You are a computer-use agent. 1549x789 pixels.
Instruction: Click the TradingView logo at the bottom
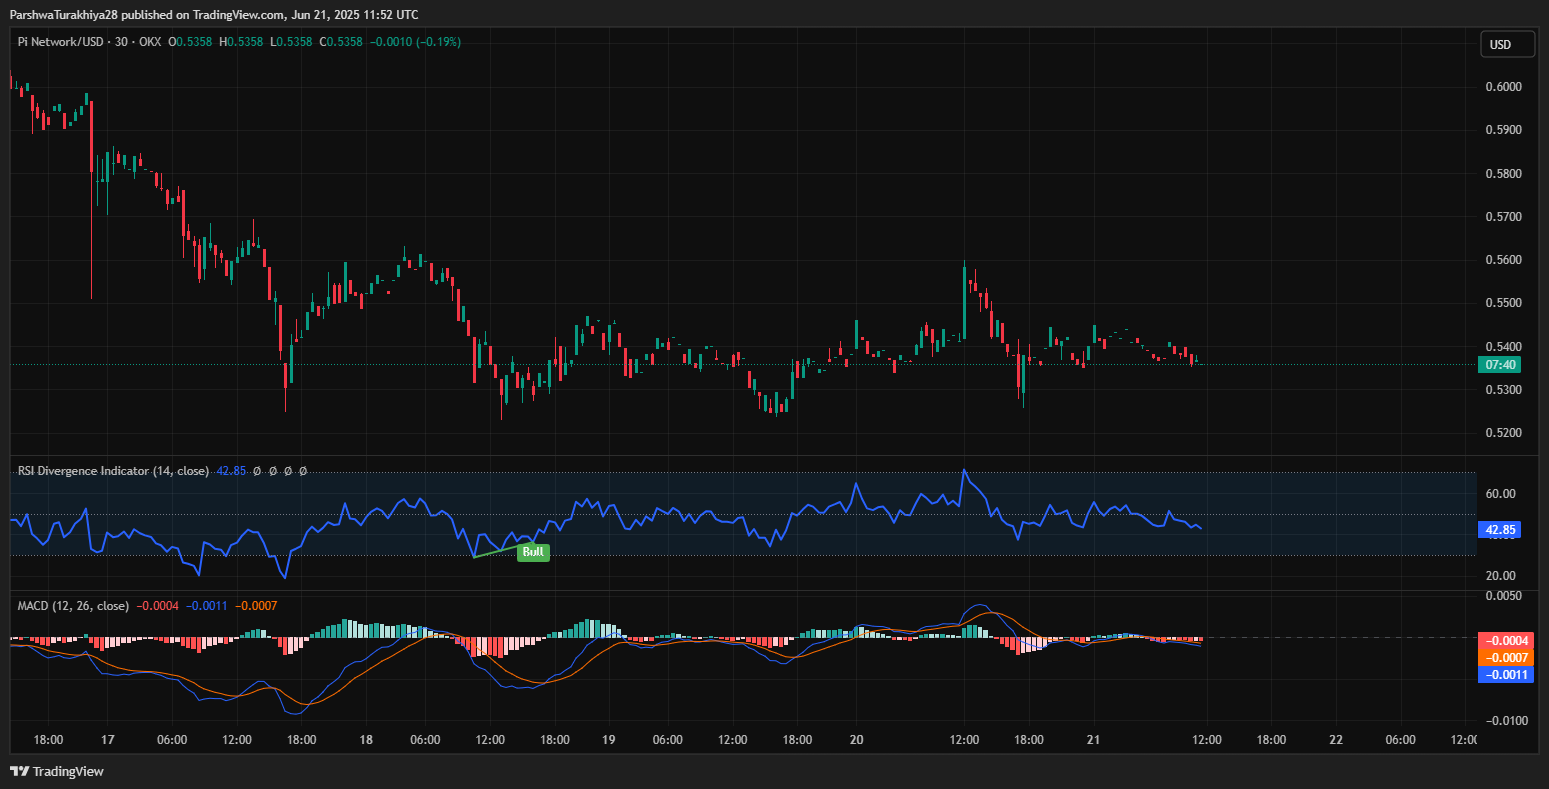point(56,771)
